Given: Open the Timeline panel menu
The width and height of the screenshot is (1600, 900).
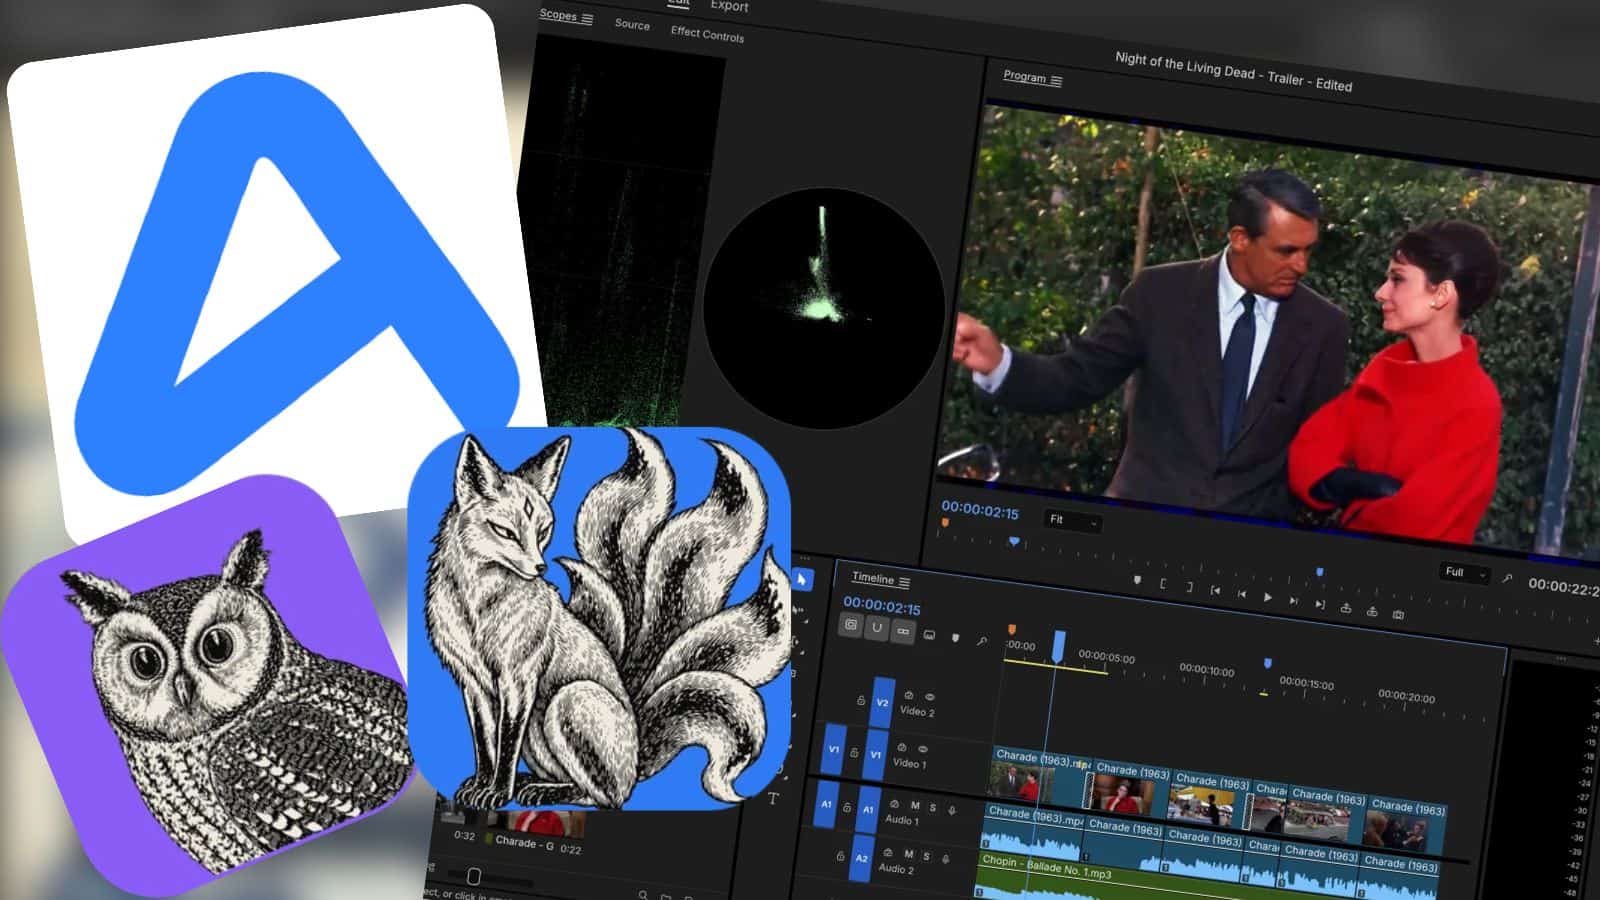Looking at the screenshot, I should click(x=905, y=582).
